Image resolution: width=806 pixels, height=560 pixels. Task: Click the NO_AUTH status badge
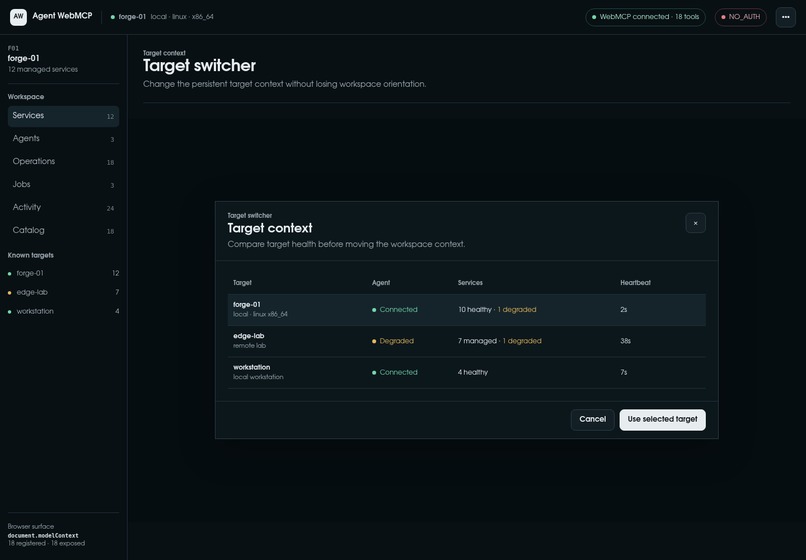point(740,17)
